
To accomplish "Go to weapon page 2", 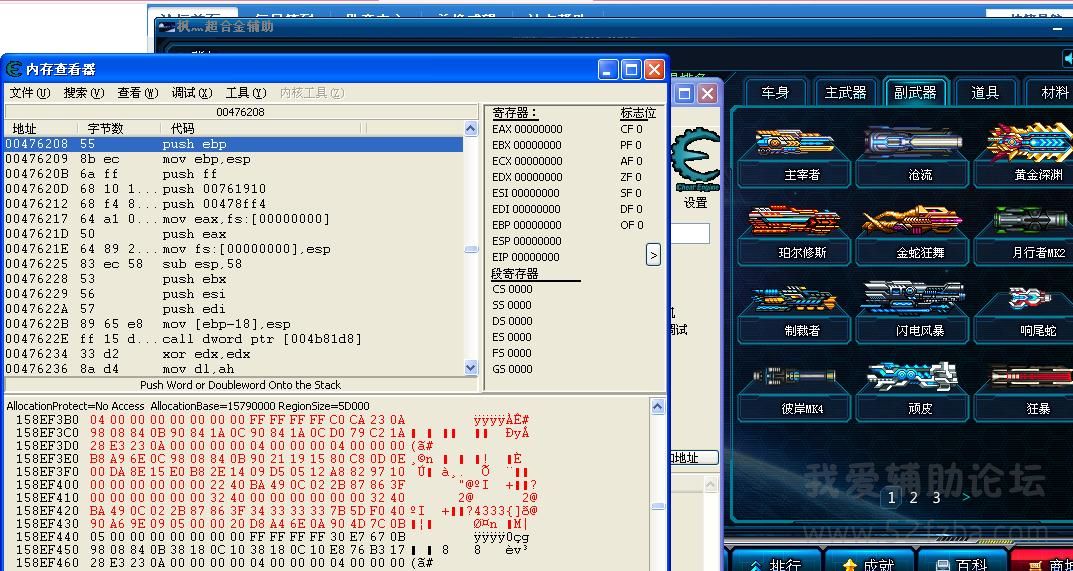I will click(914, 497).
